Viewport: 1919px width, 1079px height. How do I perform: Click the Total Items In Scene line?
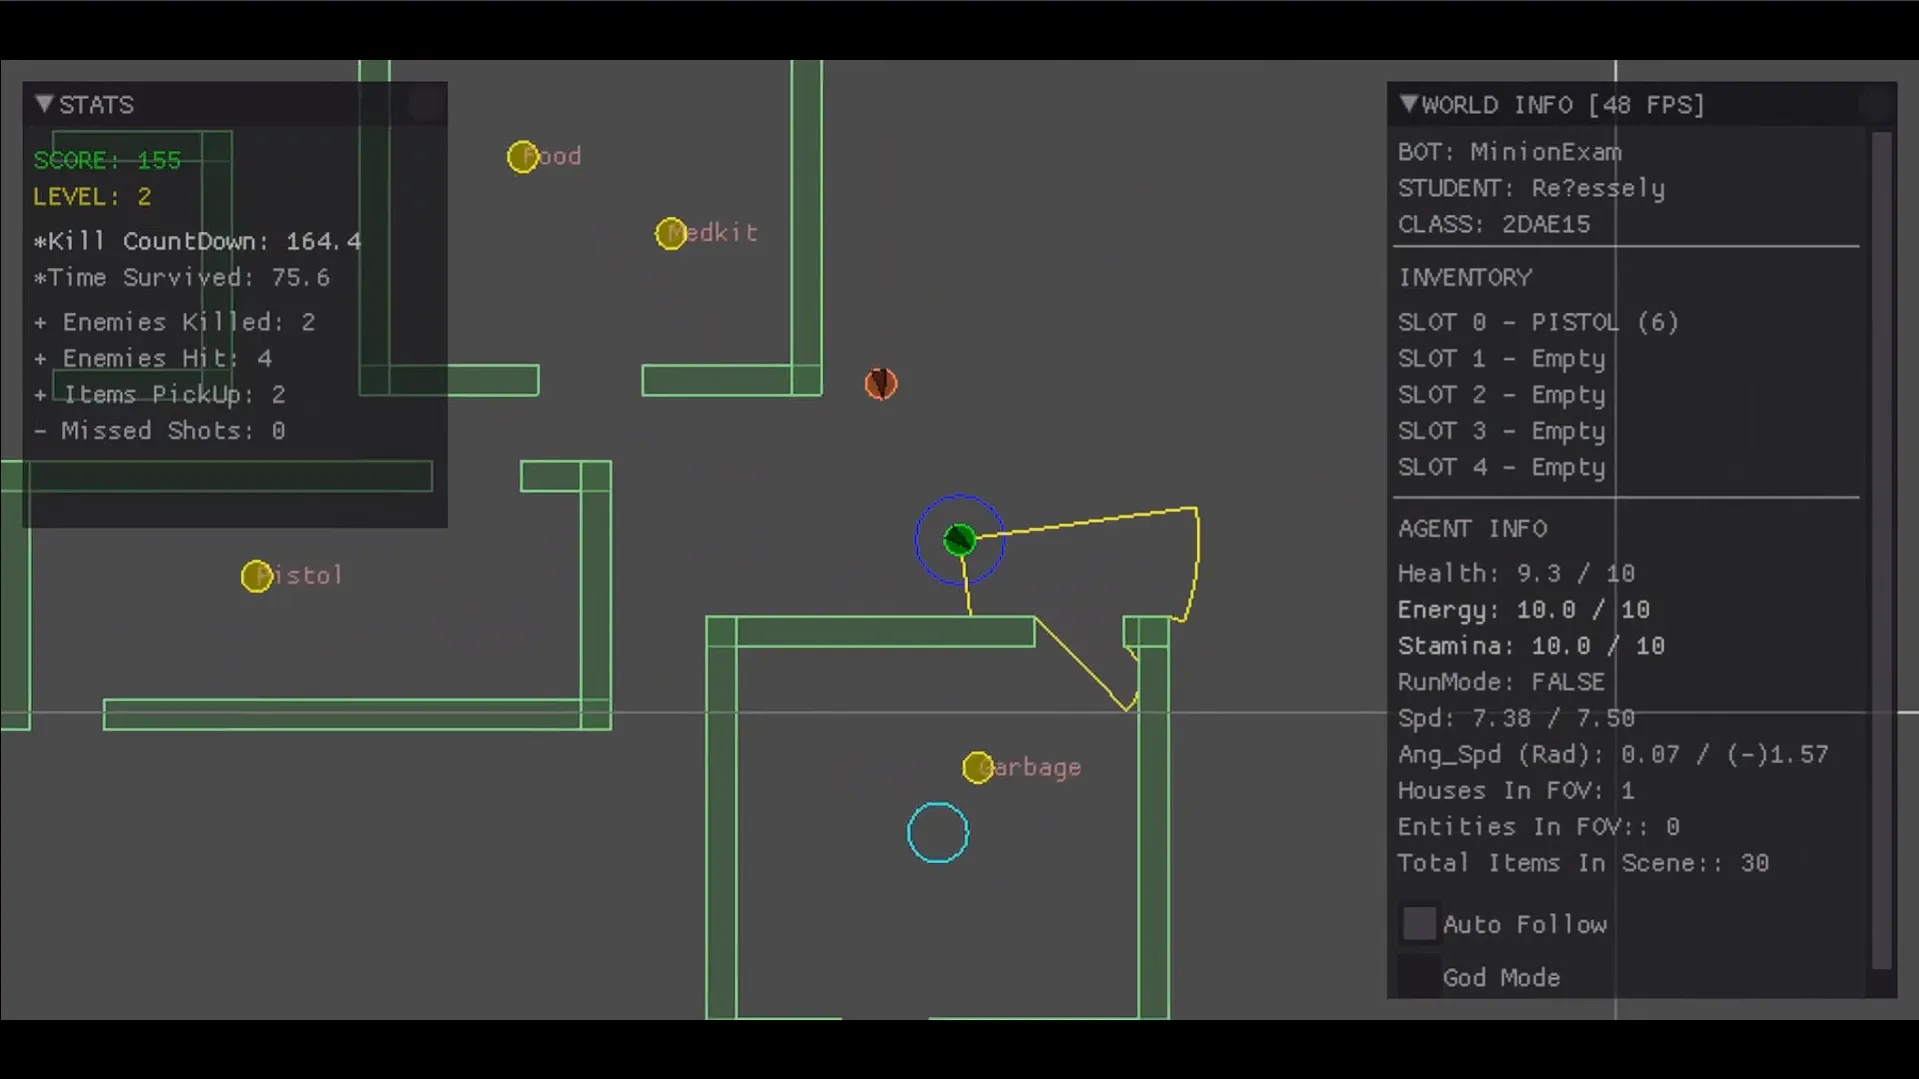coord(1583,863)
